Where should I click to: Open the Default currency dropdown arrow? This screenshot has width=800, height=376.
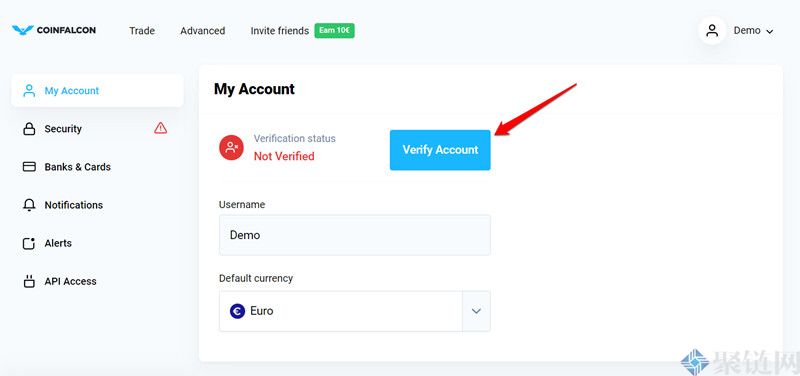pyautogui.click(x=476, y=311)
